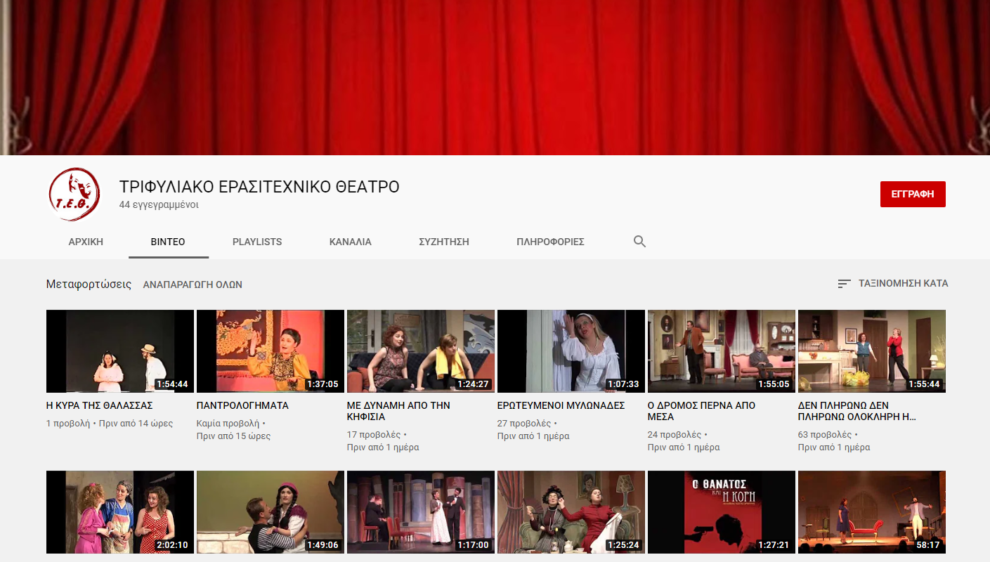990x562 pixels.
Task: Play the 1:54:44 video thumbnail
Action: [120, 351]
